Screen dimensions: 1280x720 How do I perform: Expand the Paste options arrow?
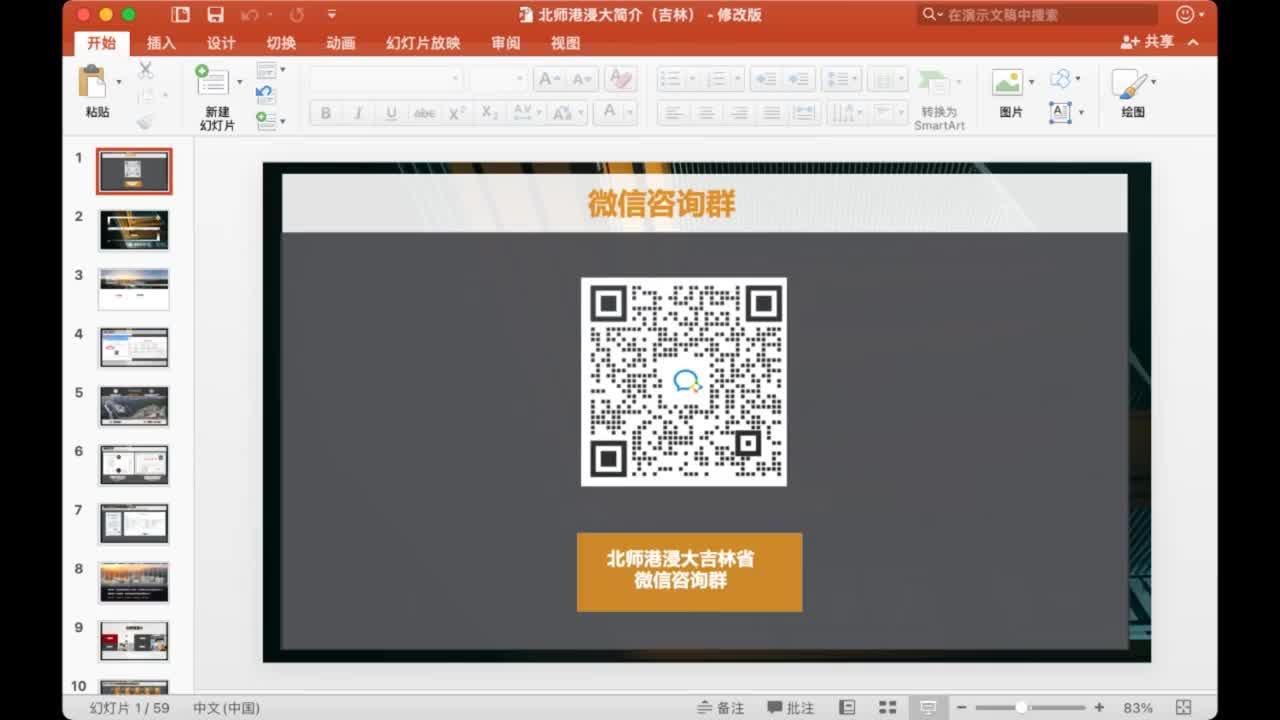click(119, 81)
